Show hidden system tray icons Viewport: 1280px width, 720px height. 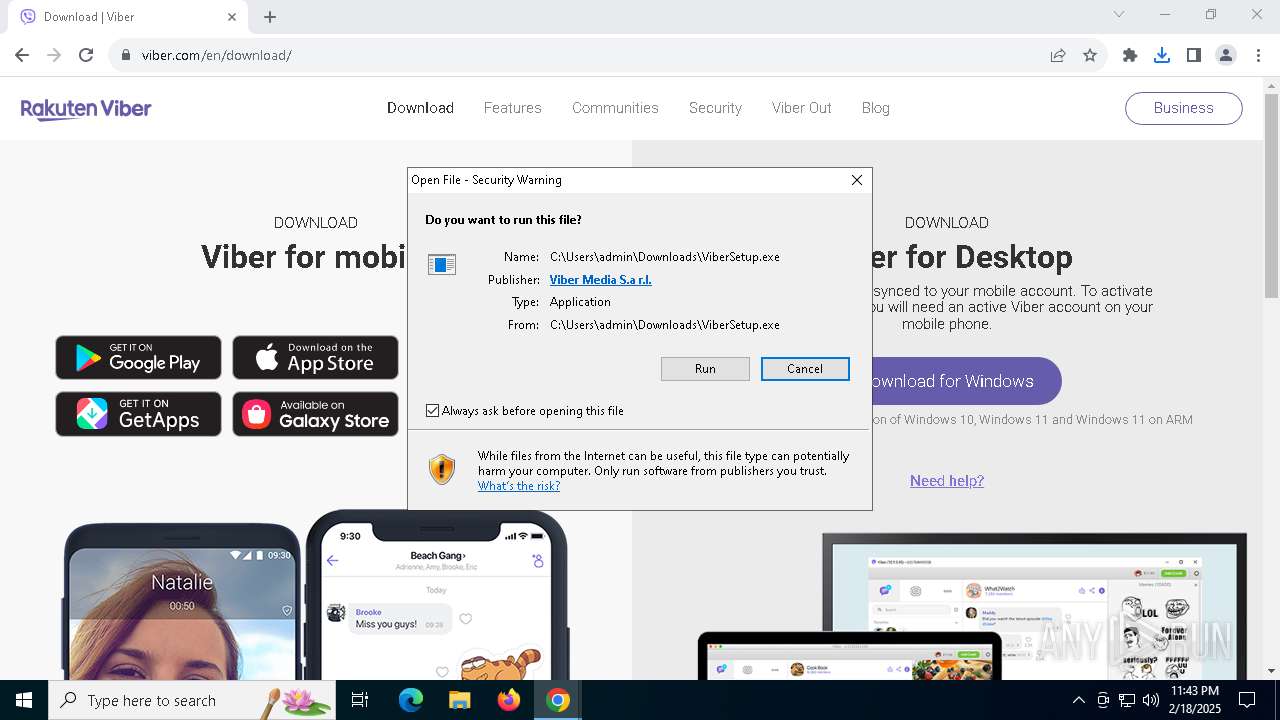(x=1078, y=700)
